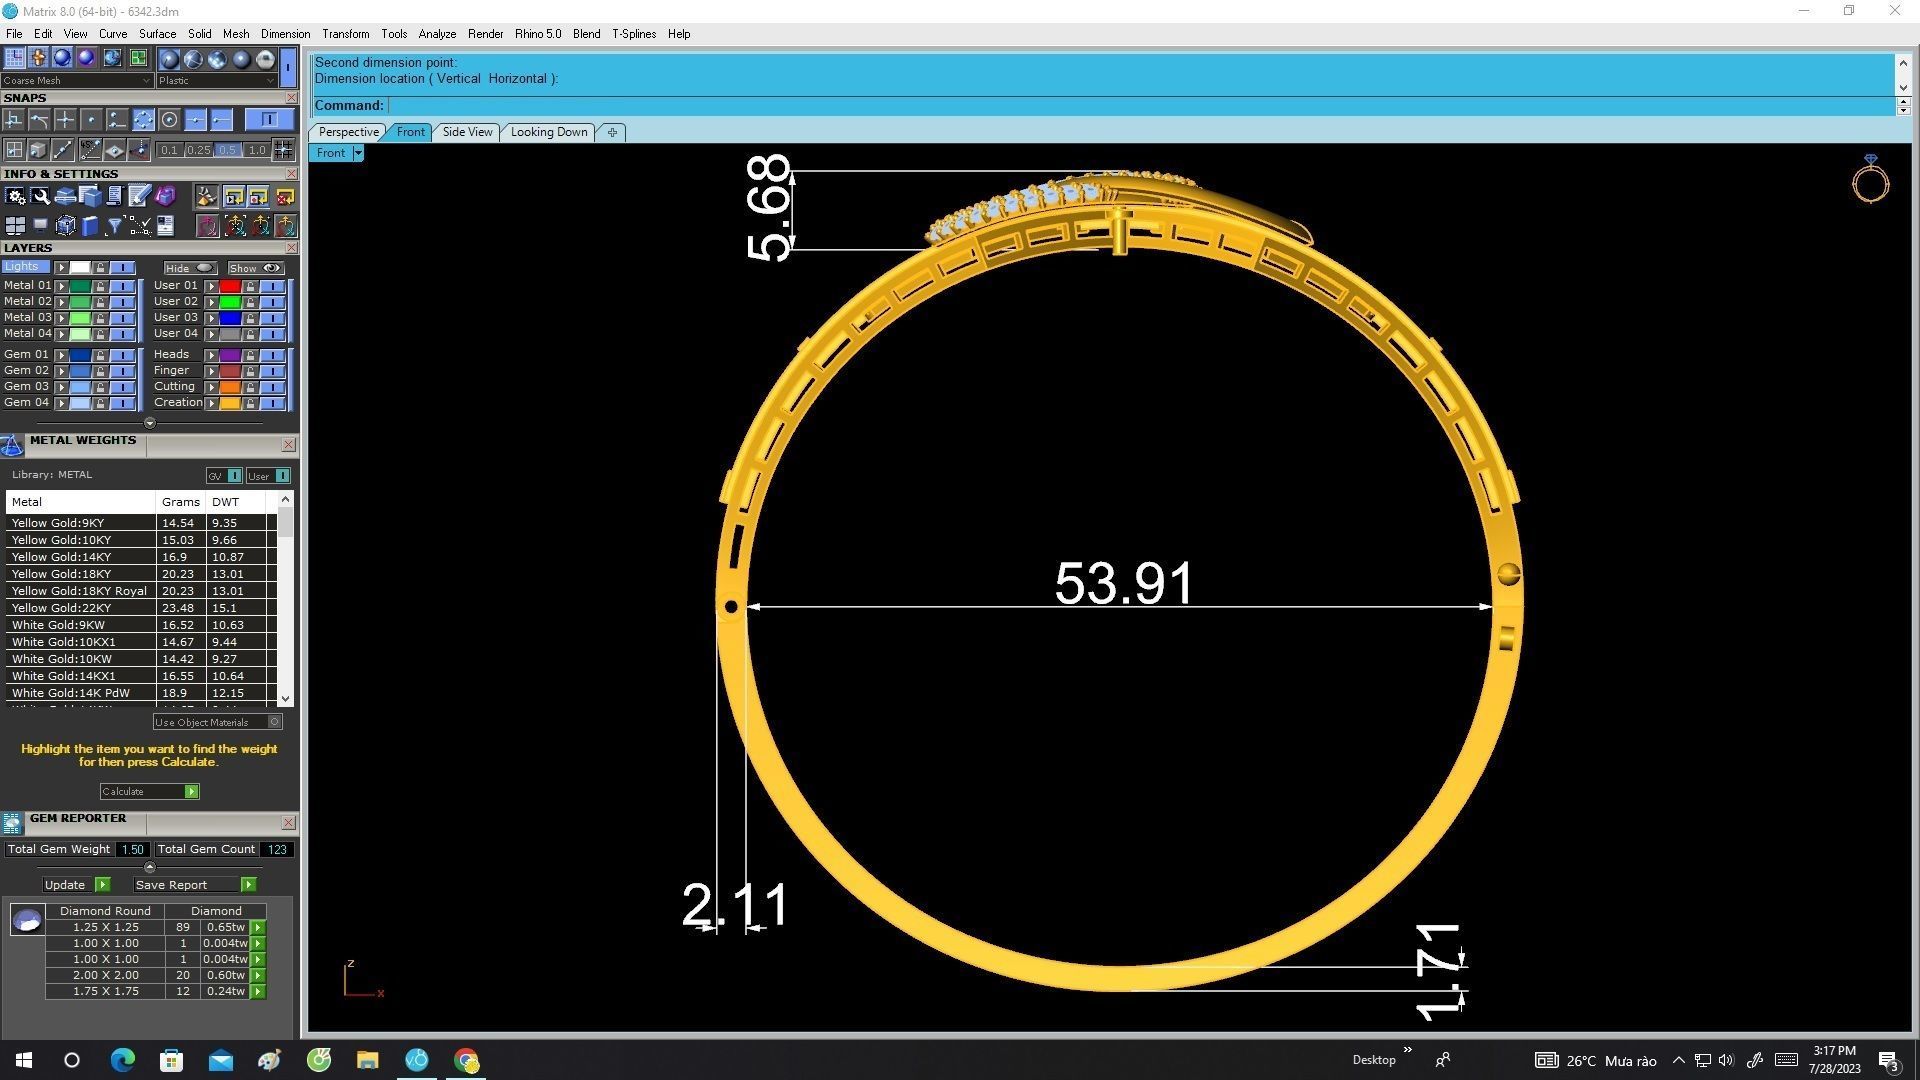This screenshot has width=1920, height=1080.
Task: Open the T-Splines menu
Action: (x=634, y=34)
